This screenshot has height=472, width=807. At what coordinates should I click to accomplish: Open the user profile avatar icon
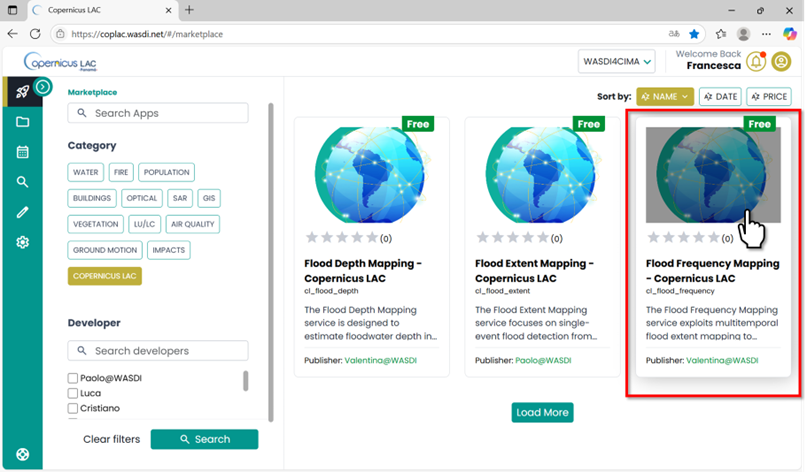[x=781, y=61]
